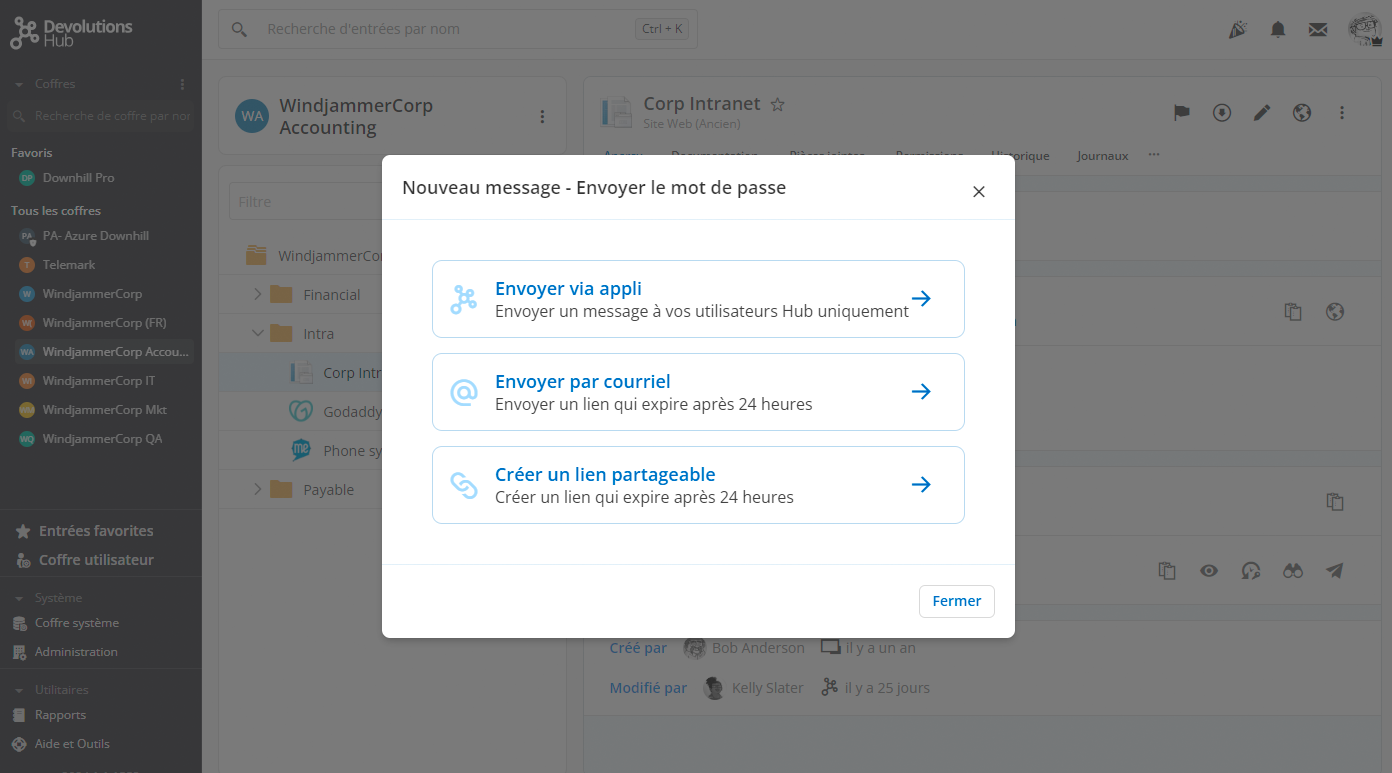
Task: Focus the Recherche d'entrées par nom field
Action: click(458, 29)
